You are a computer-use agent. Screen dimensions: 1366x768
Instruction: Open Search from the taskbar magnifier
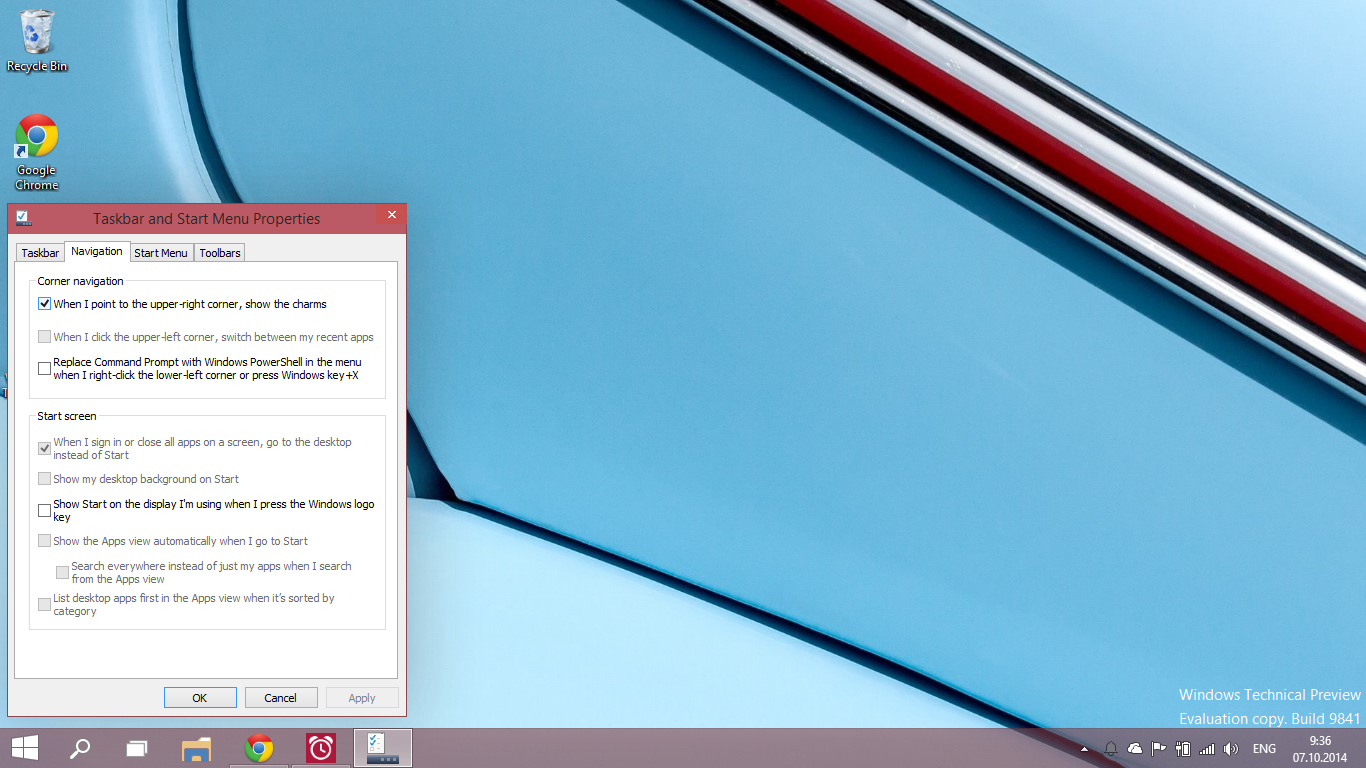[80, 748]
